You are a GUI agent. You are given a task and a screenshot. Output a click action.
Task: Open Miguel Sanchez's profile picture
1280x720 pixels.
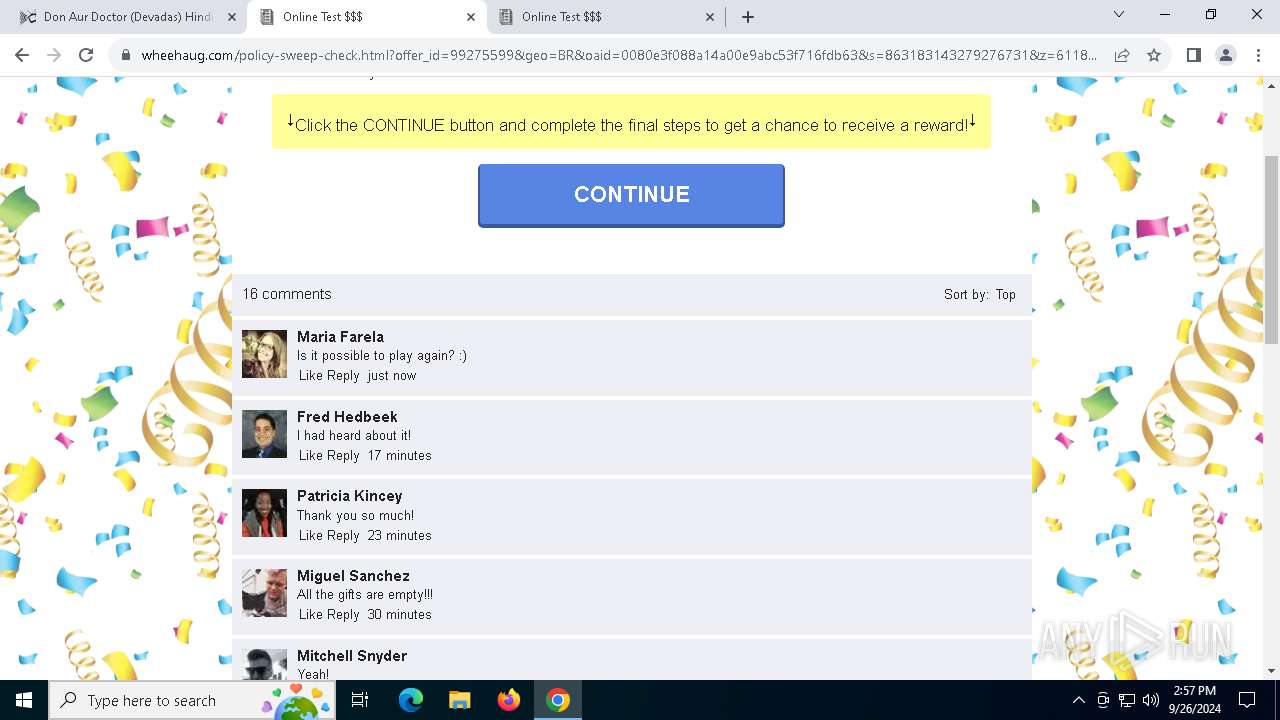tap(264, 593)
